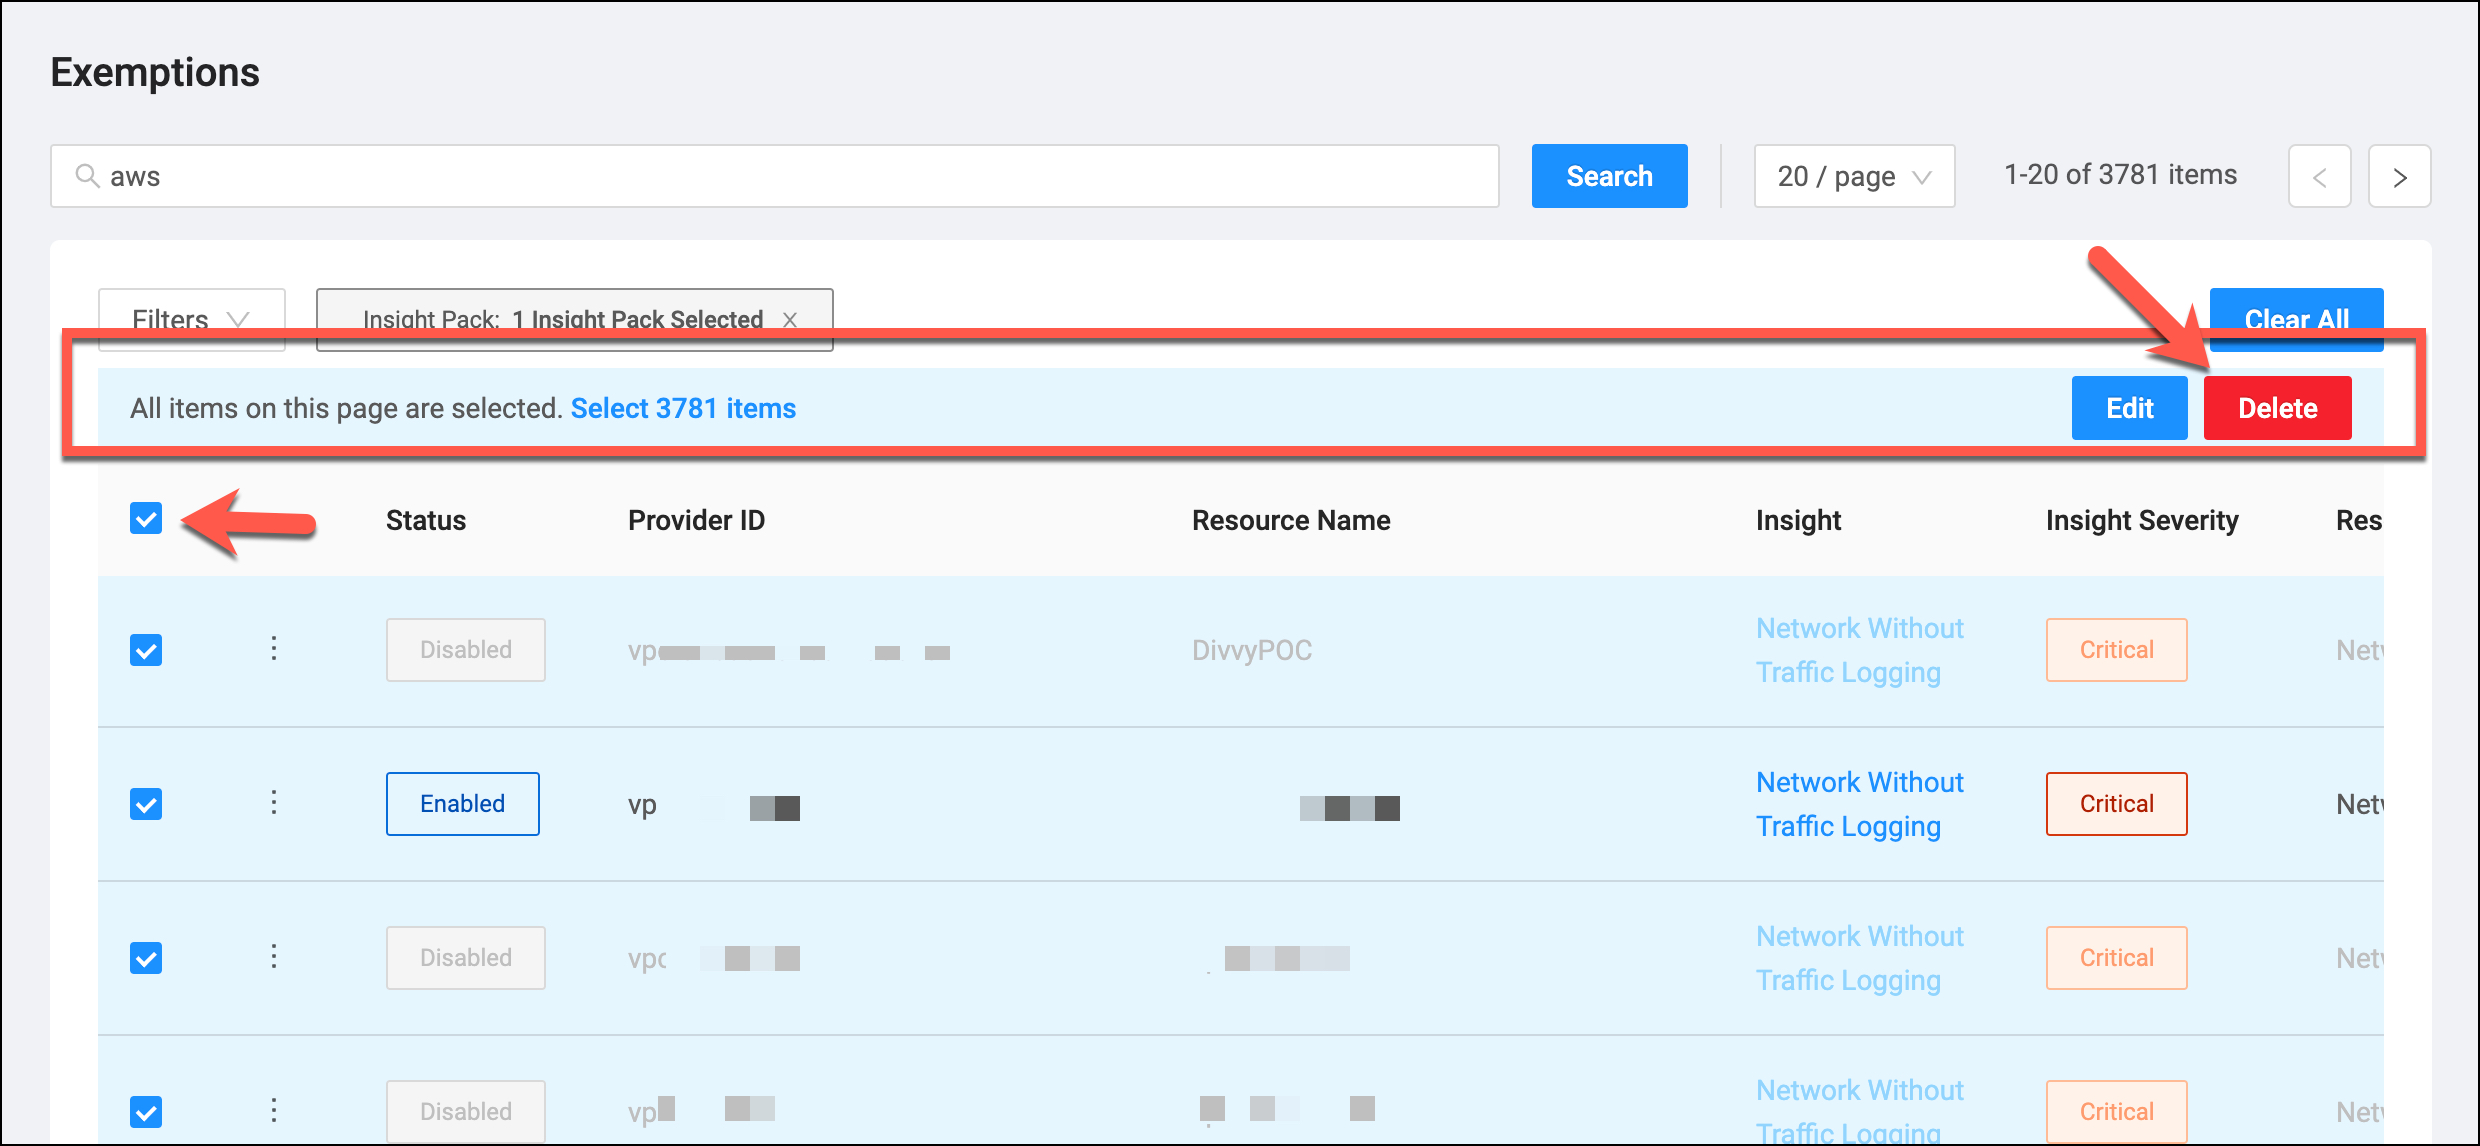Click the aws search input field
The height and width of the screenshot is (1146, 2480).
775,176
